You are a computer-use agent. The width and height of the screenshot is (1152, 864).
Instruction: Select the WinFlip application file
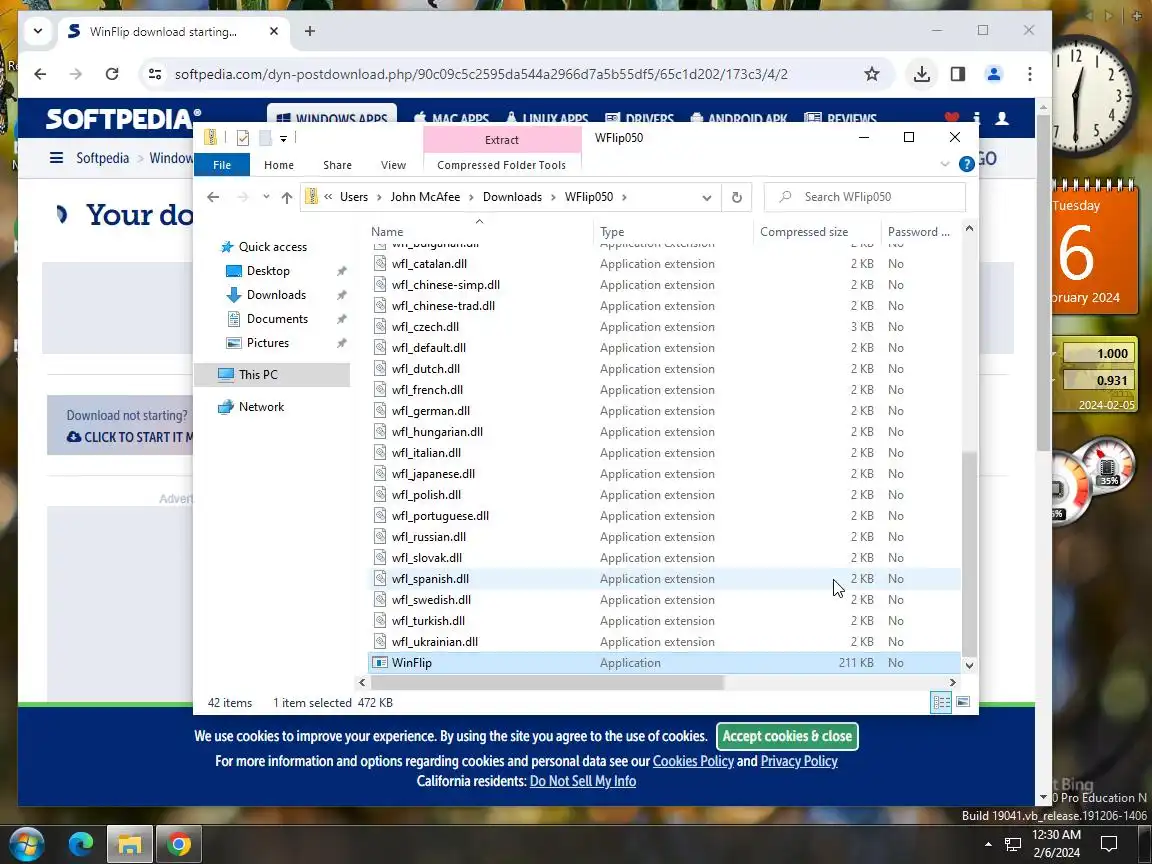click(663, 663)
